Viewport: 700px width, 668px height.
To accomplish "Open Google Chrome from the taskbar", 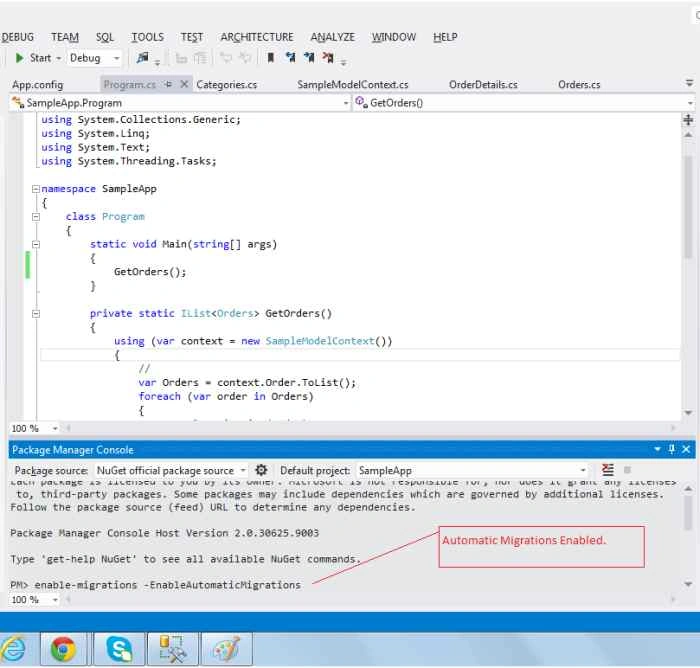I will pyautogui.click(x=63, y=649).
